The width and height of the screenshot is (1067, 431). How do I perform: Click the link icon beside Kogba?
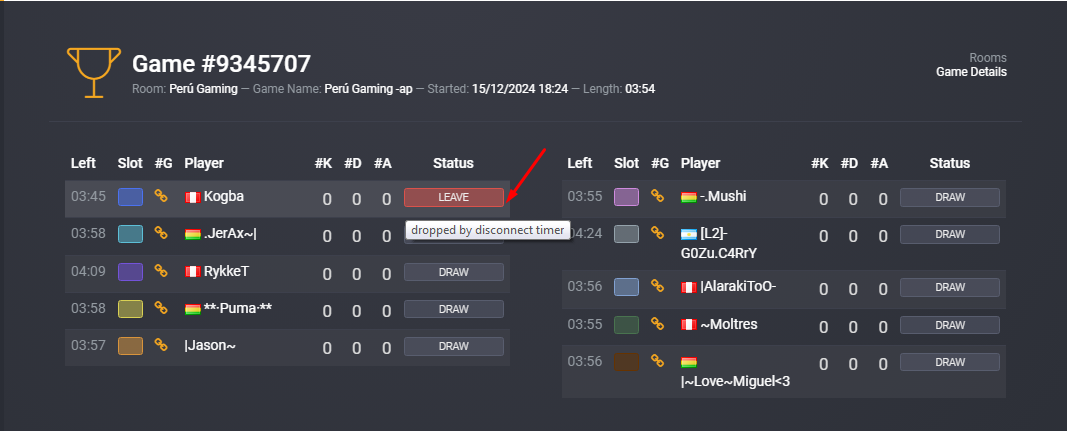[x=161, y=196]
